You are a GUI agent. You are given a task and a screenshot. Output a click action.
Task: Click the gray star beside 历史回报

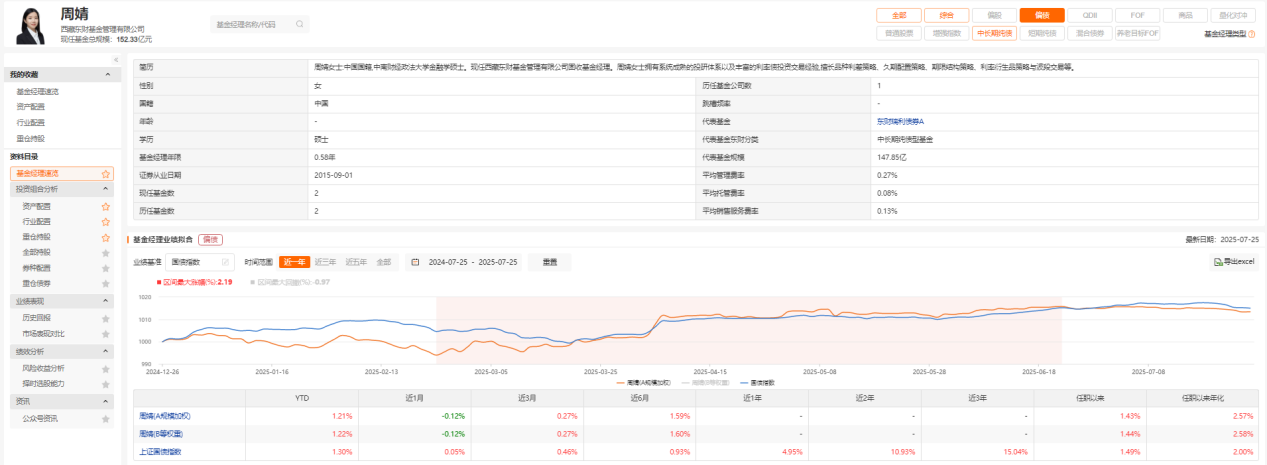point(106,317)
